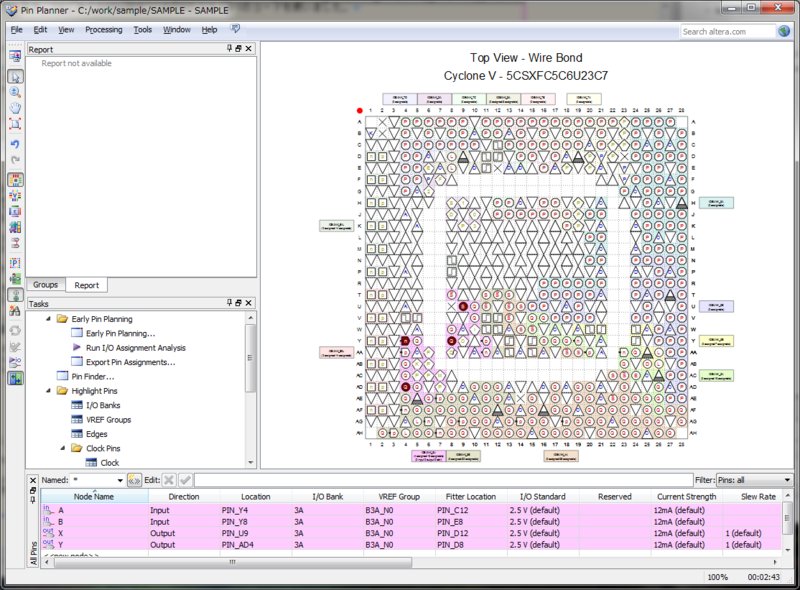Viewport: 800px width, 590px height.
Task: Toggle the colored Package View button
Action: pos(15,180)
